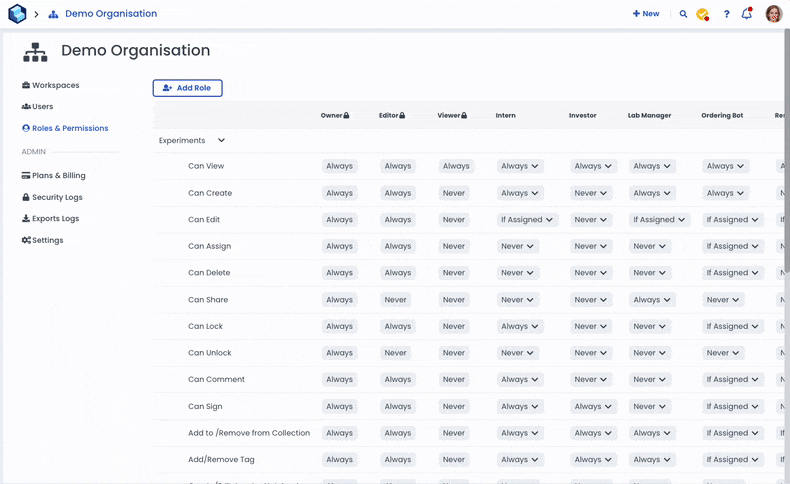The image size is (790, 484).
Task: Open notifications bell icon
Action: (x=746, y=14)
